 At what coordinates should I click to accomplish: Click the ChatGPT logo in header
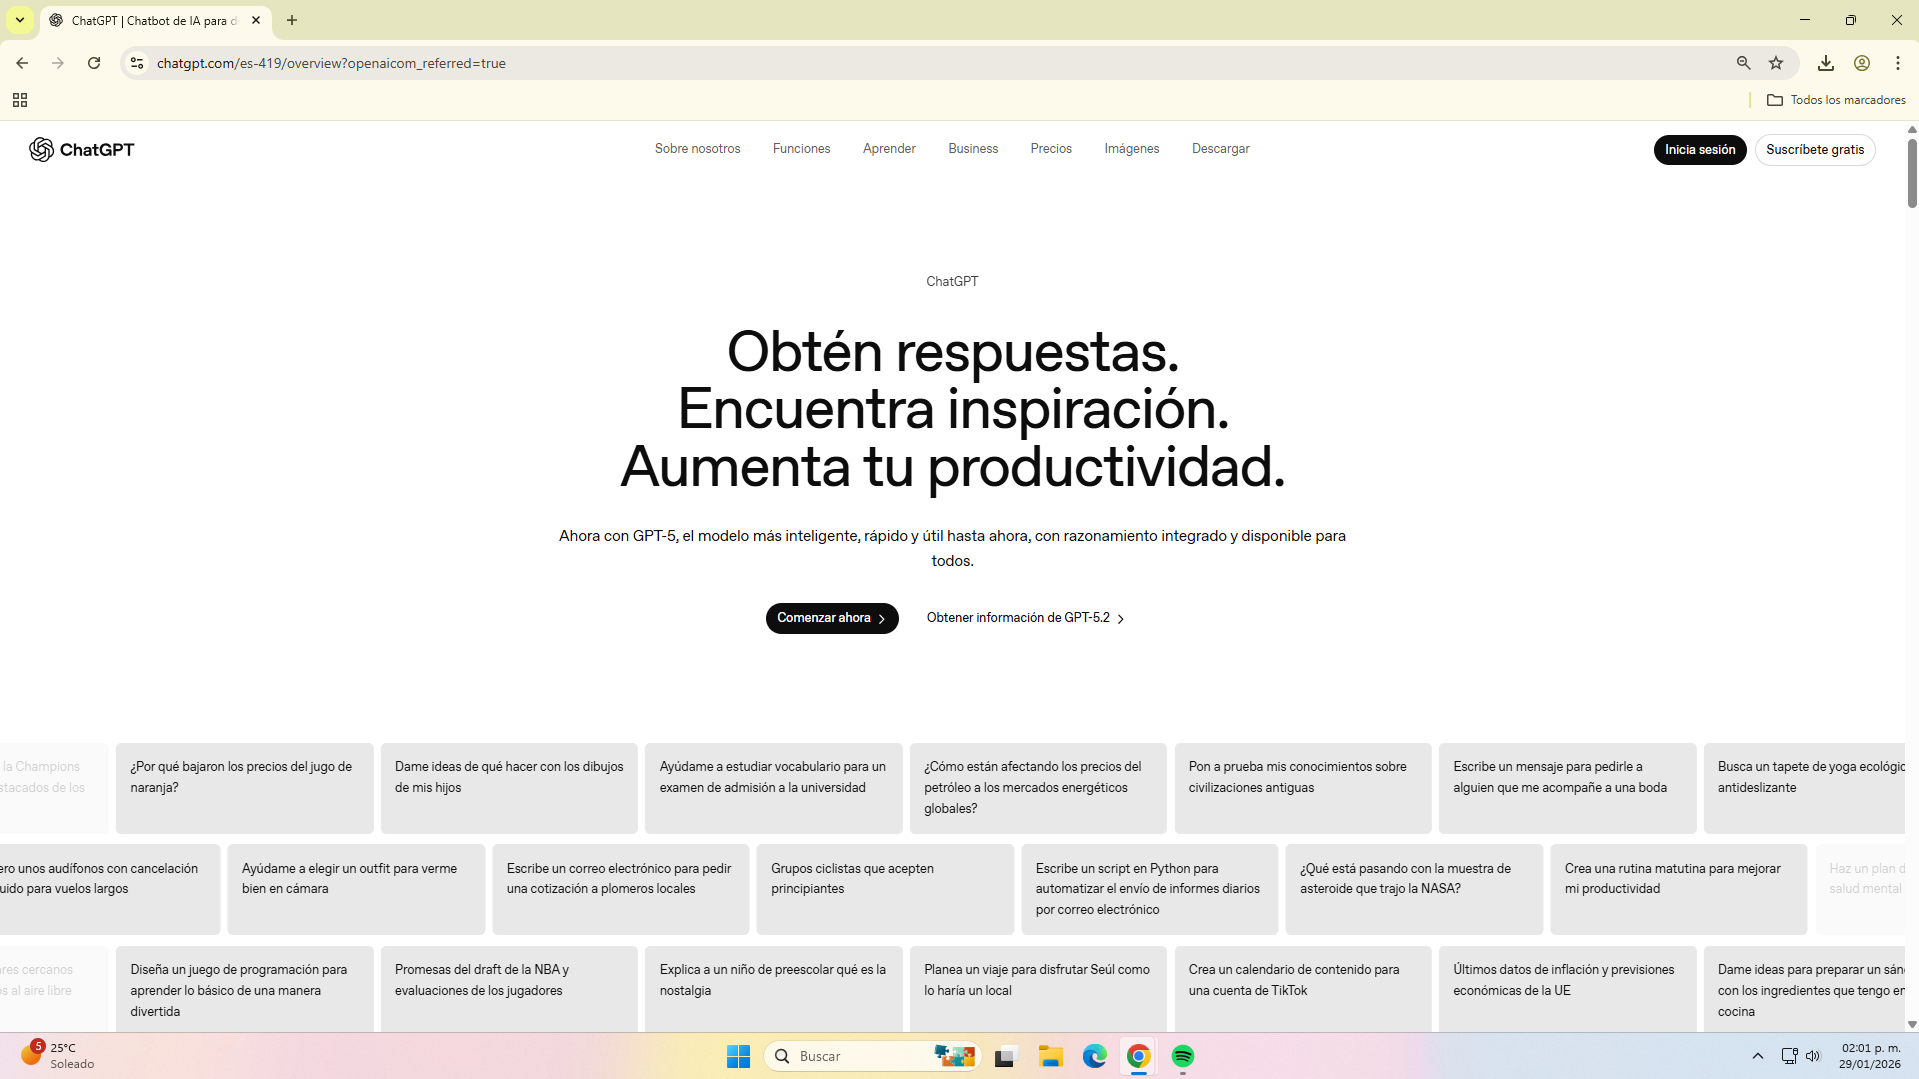pos(81,149)
